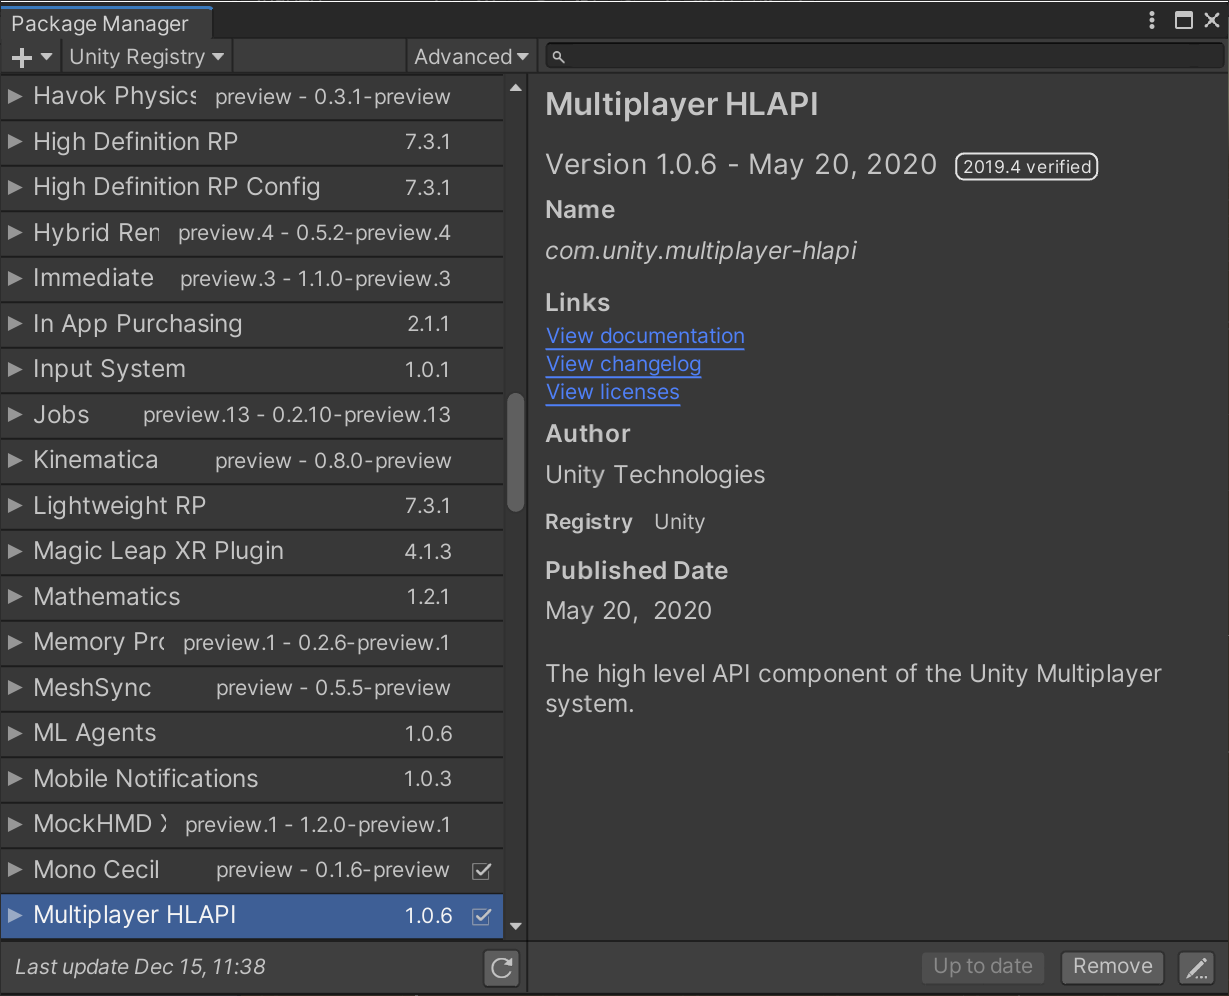The height and width of the screenshot is (996, 1229).
Task: Select the Memory Profiler package row
Action: point(252,642)
